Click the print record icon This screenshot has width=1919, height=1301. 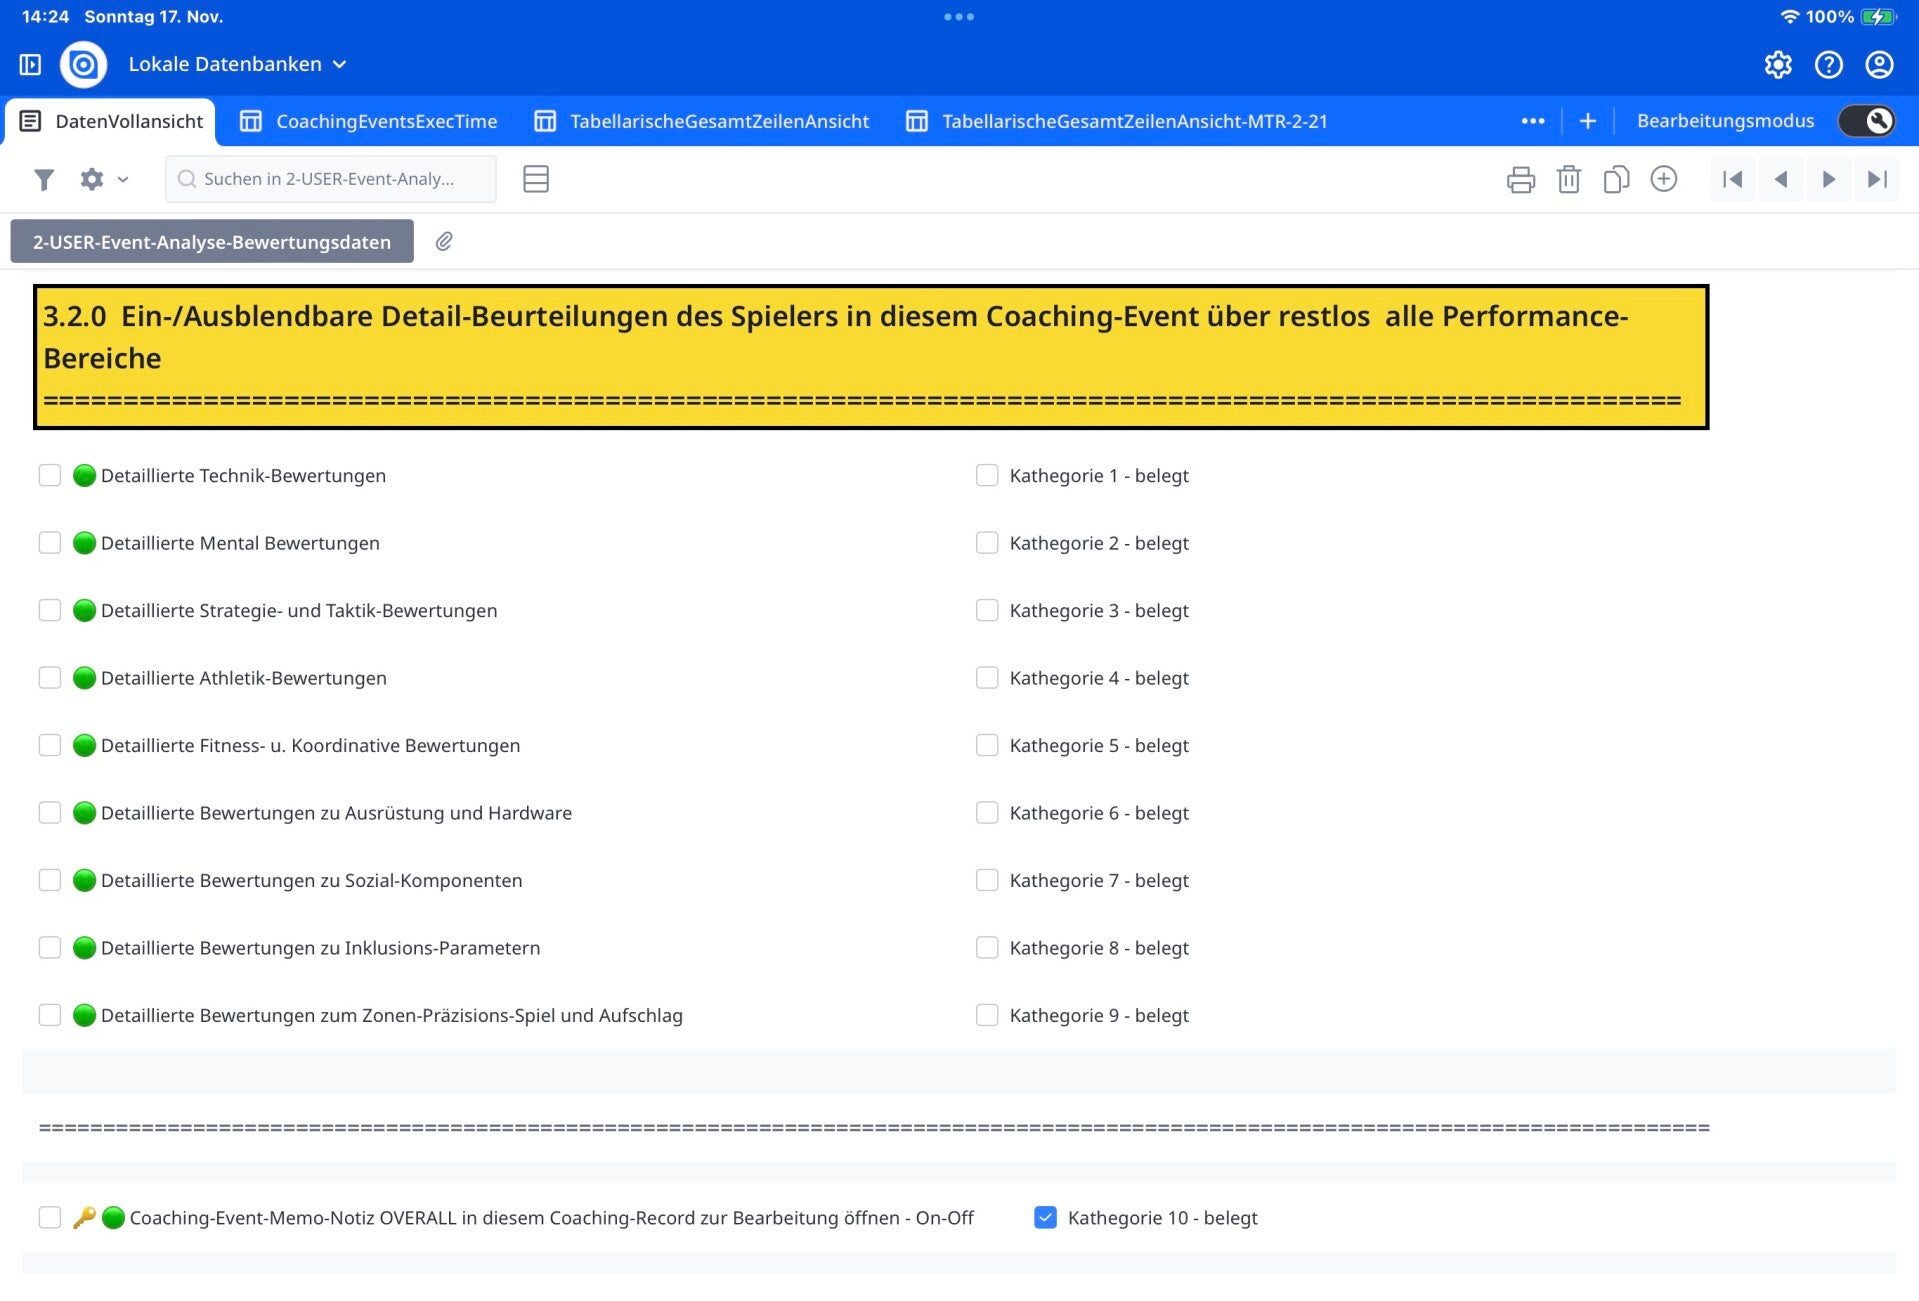(1520, 180)
